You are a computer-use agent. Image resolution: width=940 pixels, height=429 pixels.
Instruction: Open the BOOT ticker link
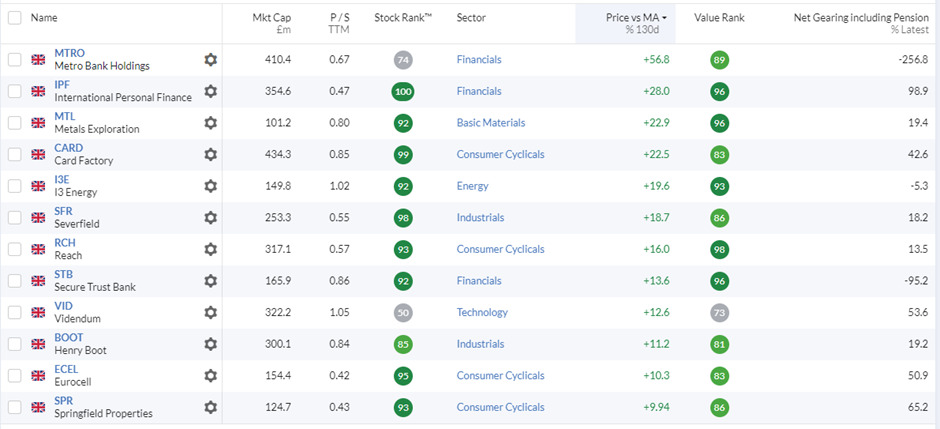pos(69,338)
